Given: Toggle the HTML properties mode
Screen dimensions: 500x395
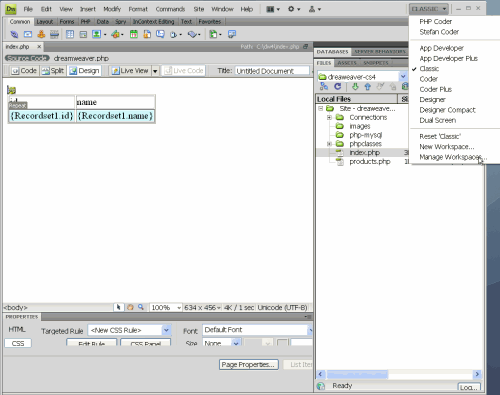Looking at the screenshot, I should tap(17, 329).
